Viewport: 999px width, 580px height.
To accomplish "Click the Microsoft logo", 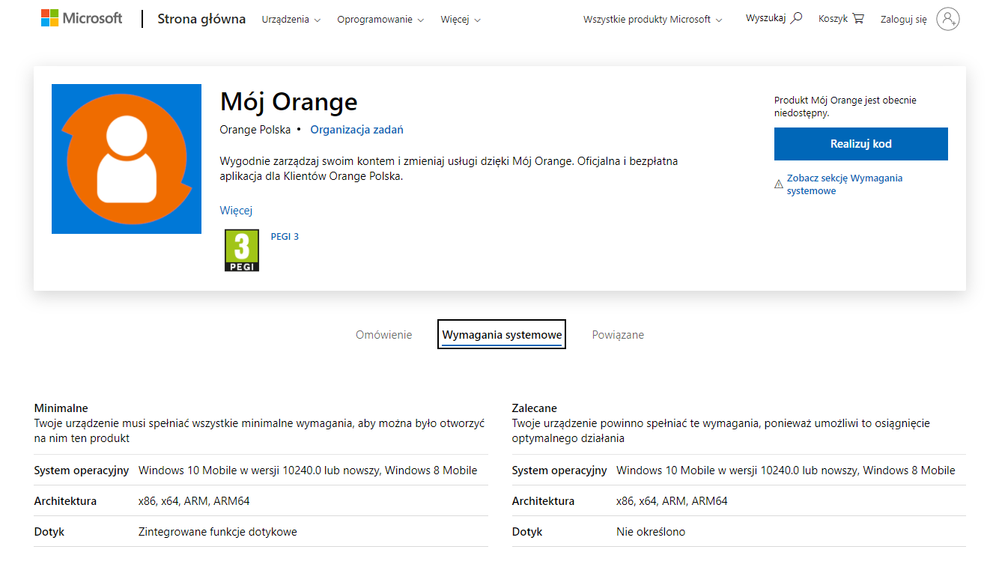I will click(81, 19).
